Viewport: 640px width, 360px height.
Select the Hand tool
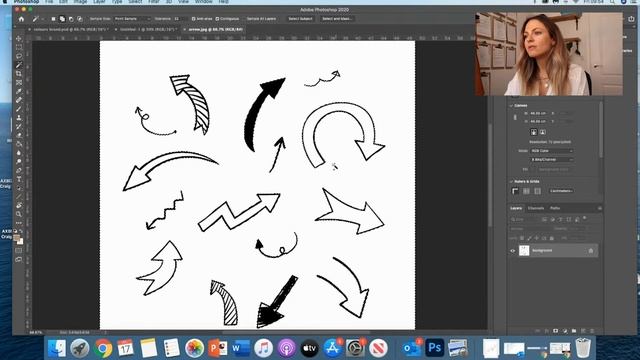pos(19,205)
